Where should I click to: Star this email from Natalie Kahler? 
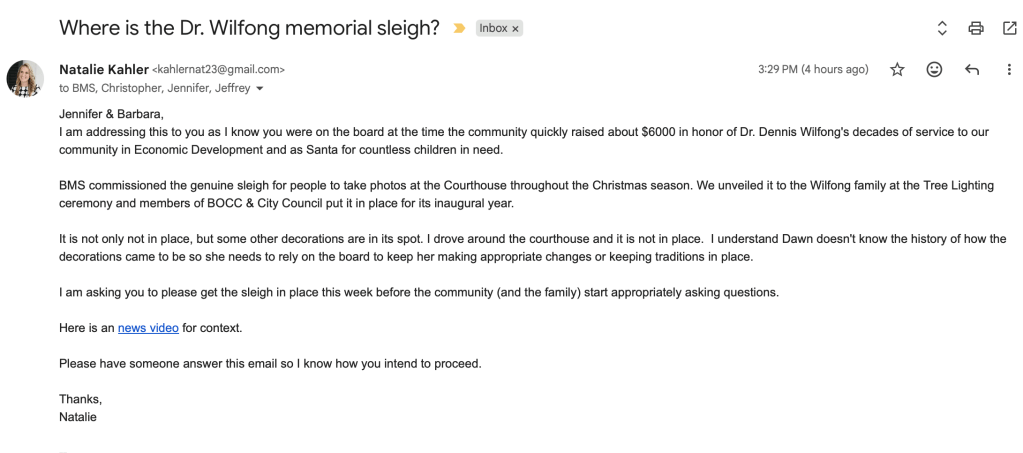tap(897, 70)
